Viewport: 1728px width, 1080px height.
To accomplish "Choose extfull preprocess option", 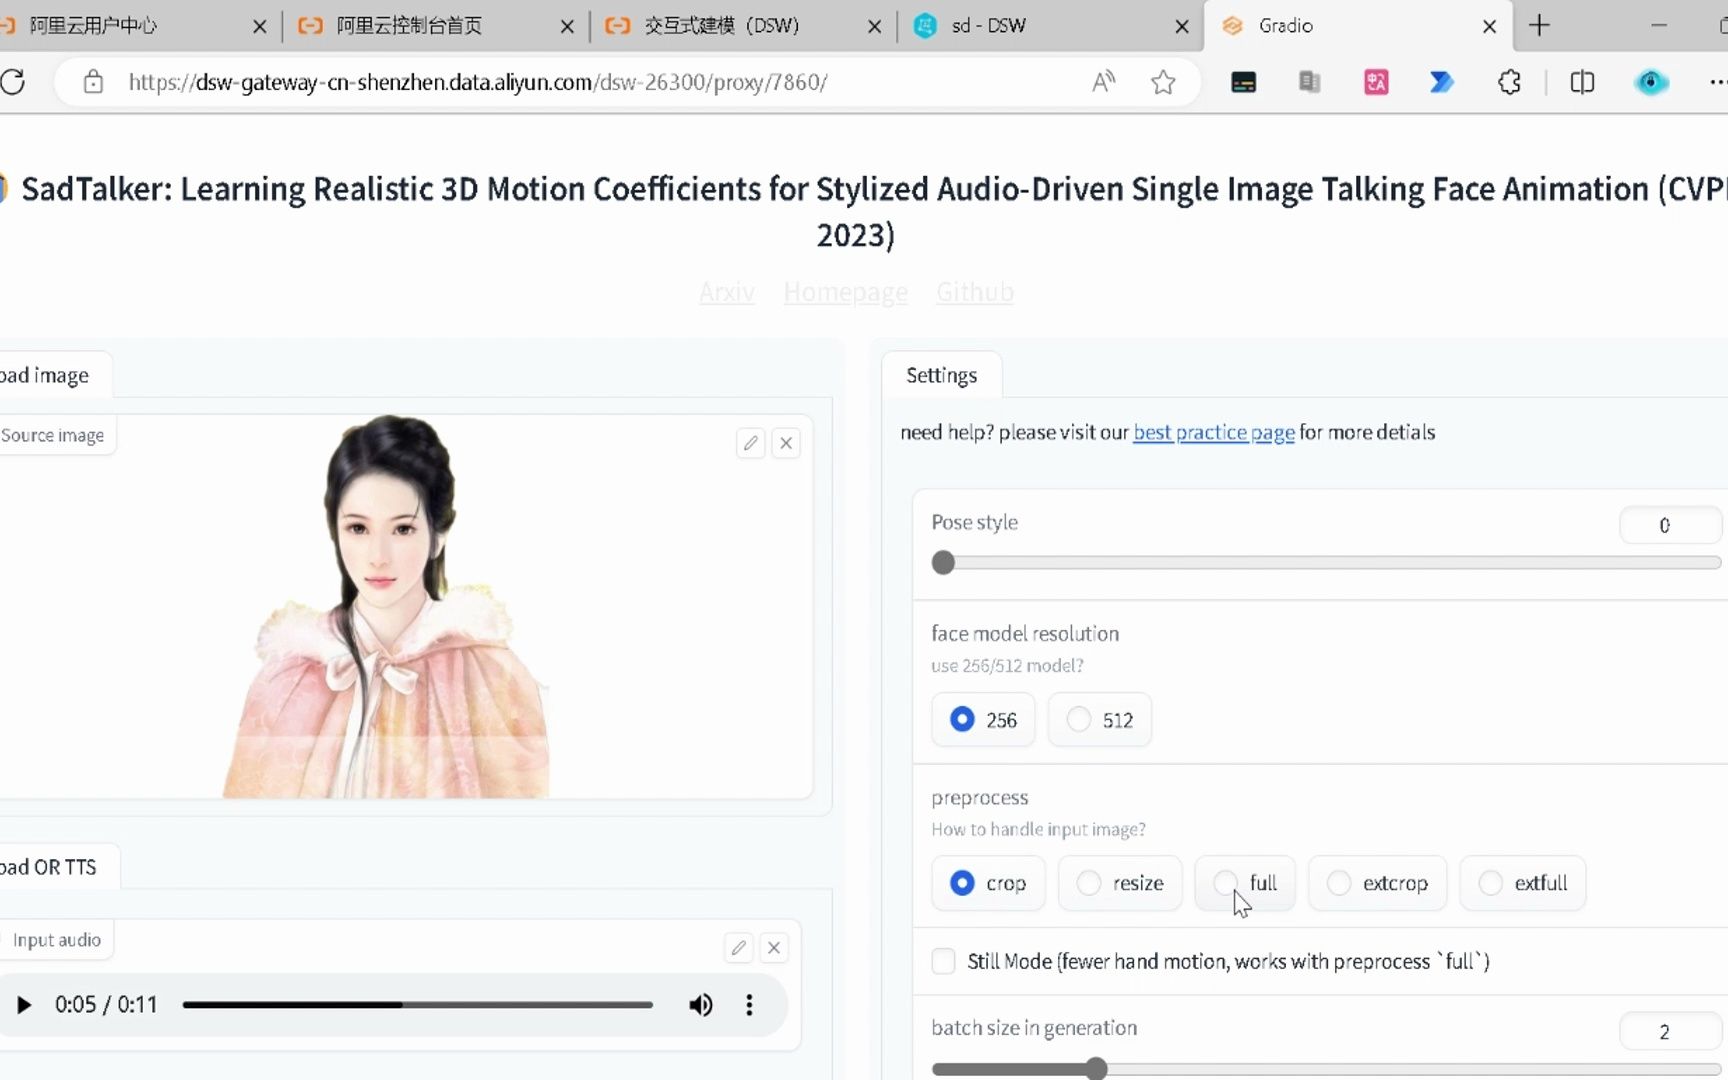I will click(x=1523, y=883).
